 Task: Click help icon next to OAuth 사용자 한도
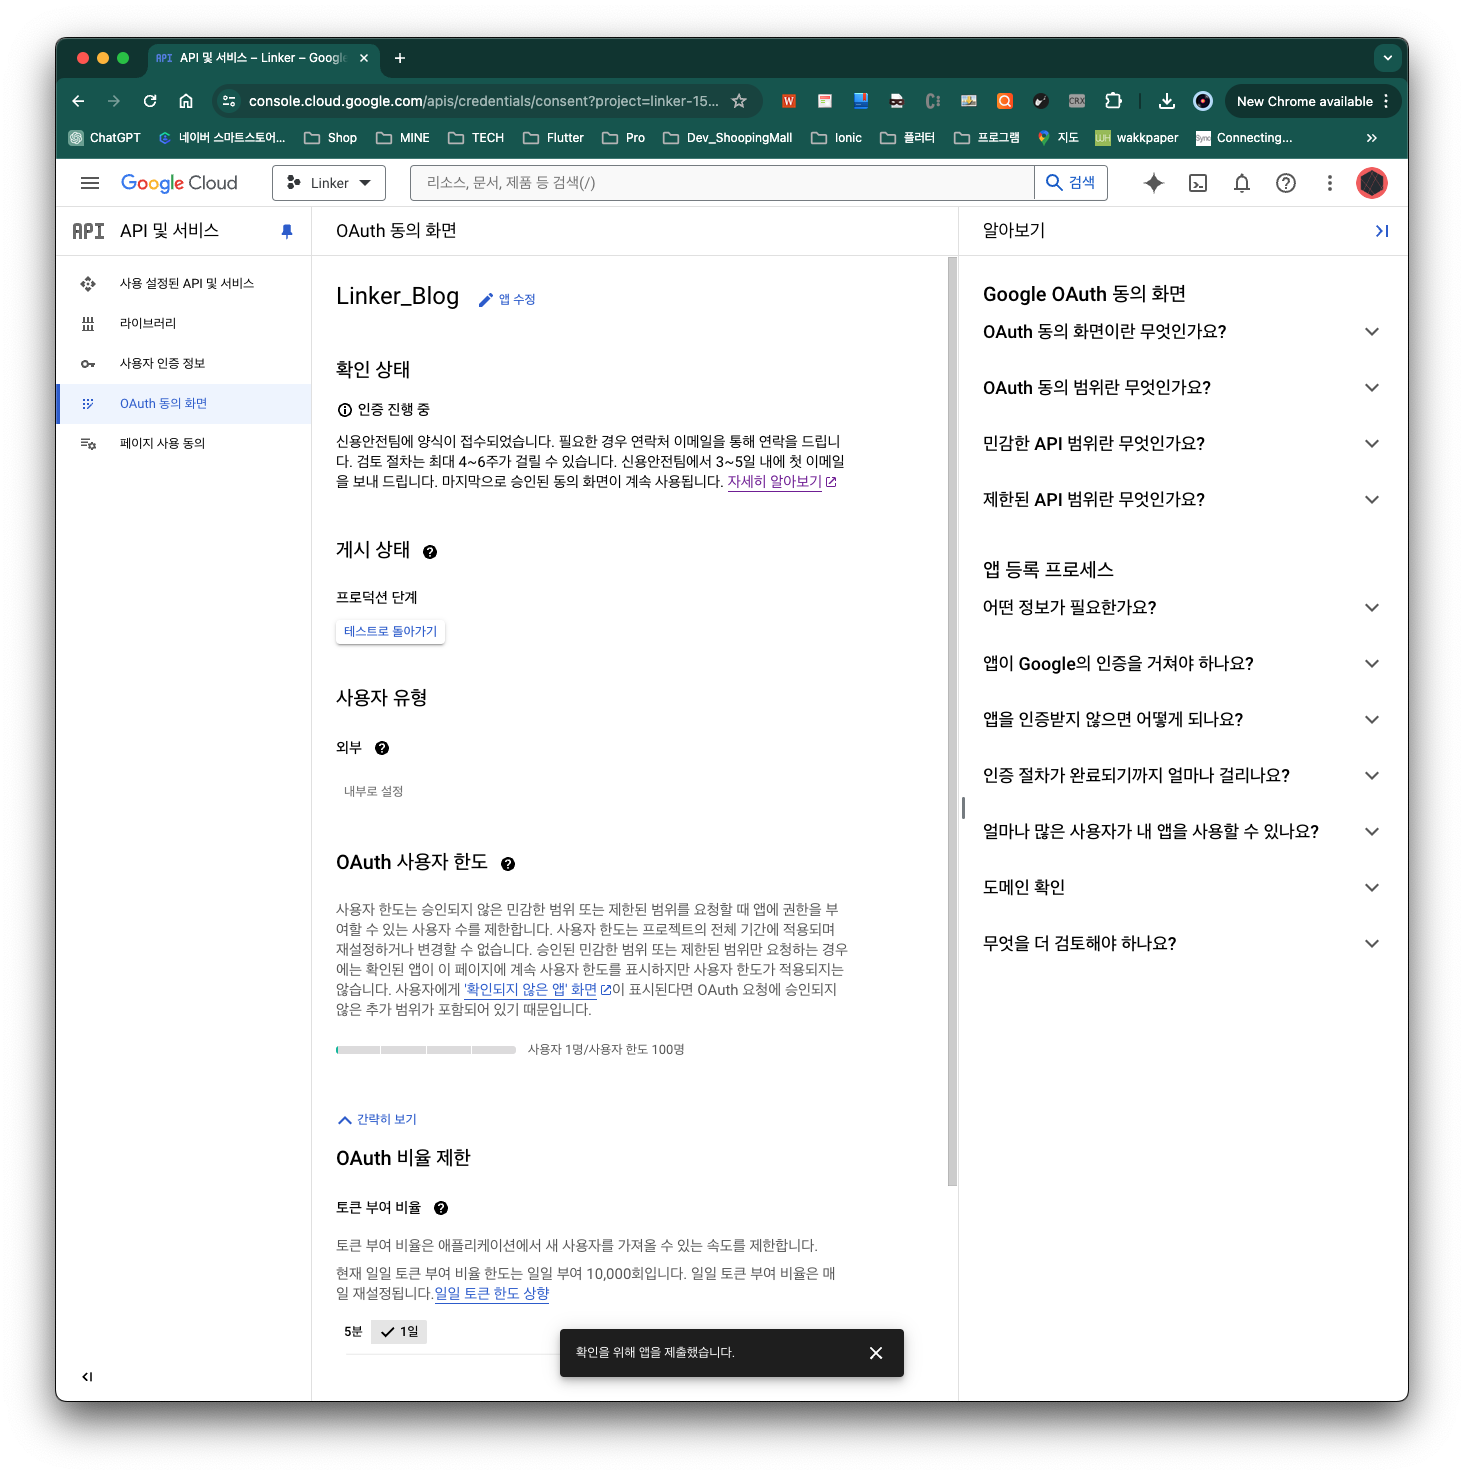[508, 864]
